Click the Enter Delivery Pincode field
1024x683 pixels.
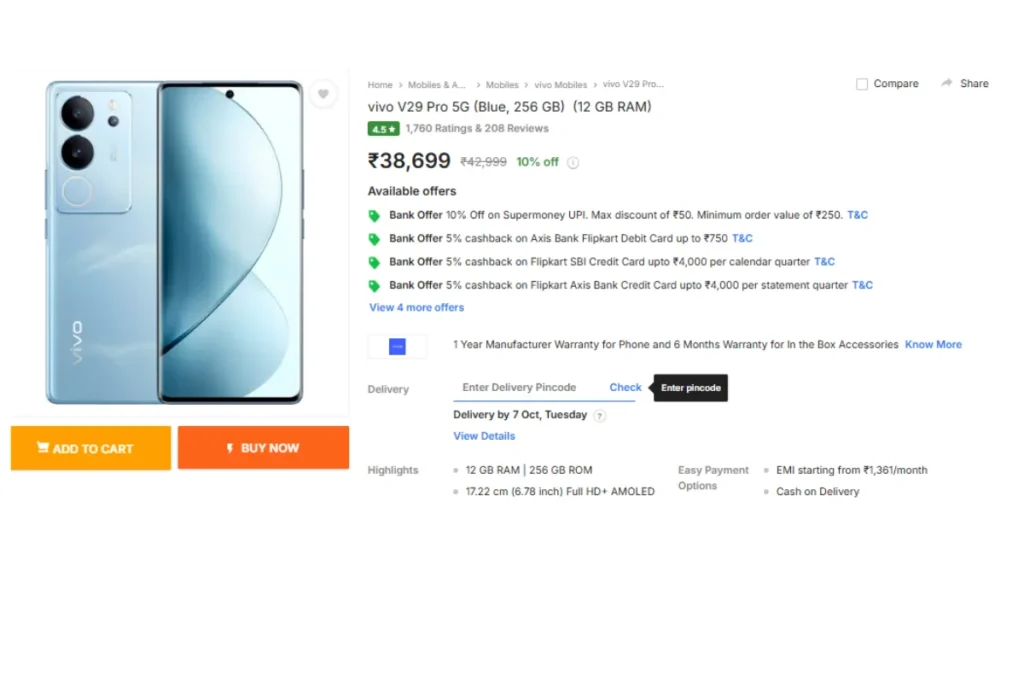(520, 388)
